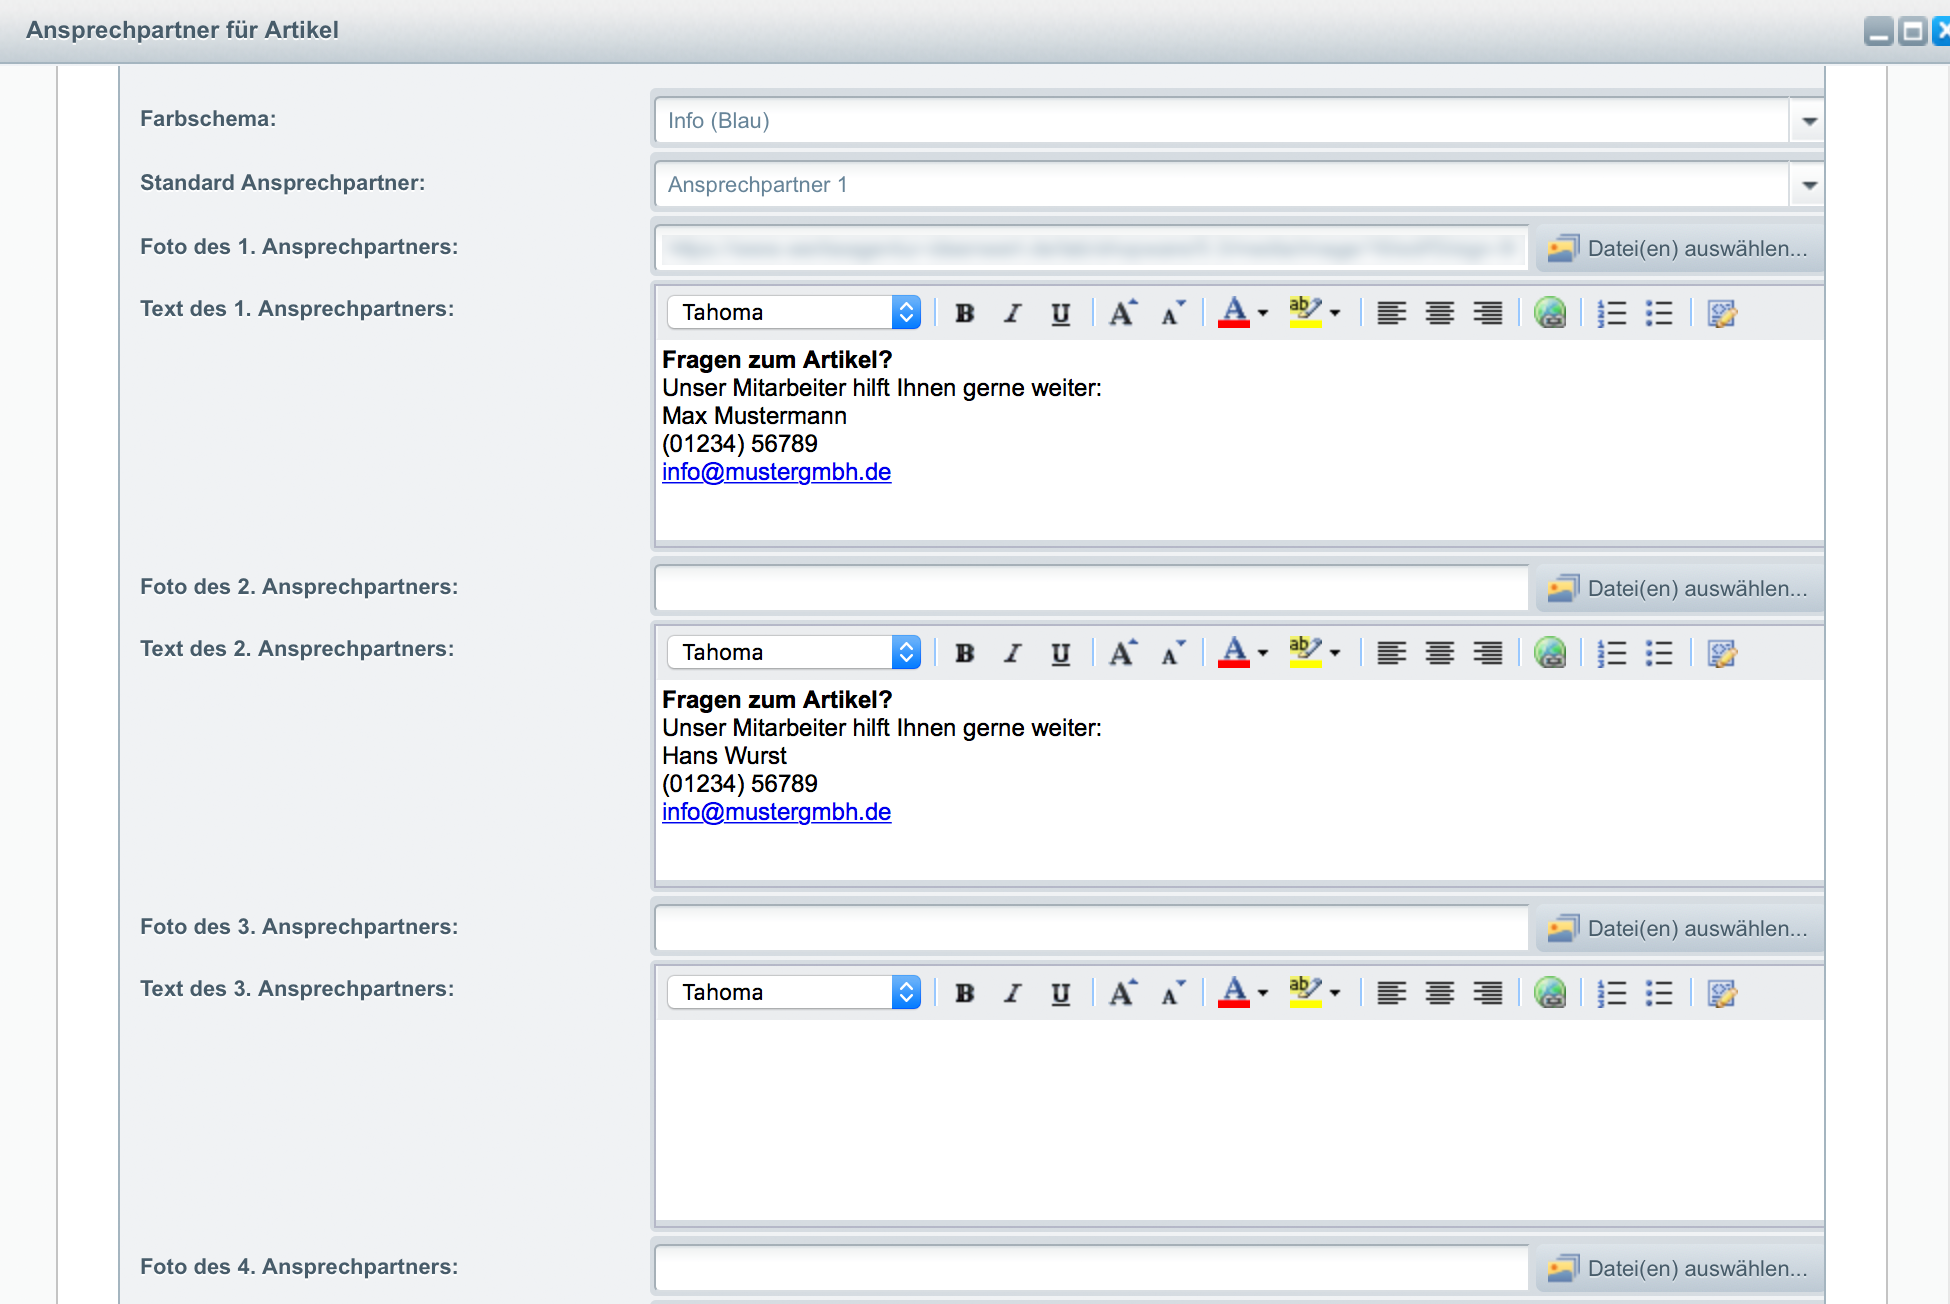Switch to source edit in 3. Ansprechpartner editor
This screenshot has height=1304, width=1950.
[x=1722, y=993]
